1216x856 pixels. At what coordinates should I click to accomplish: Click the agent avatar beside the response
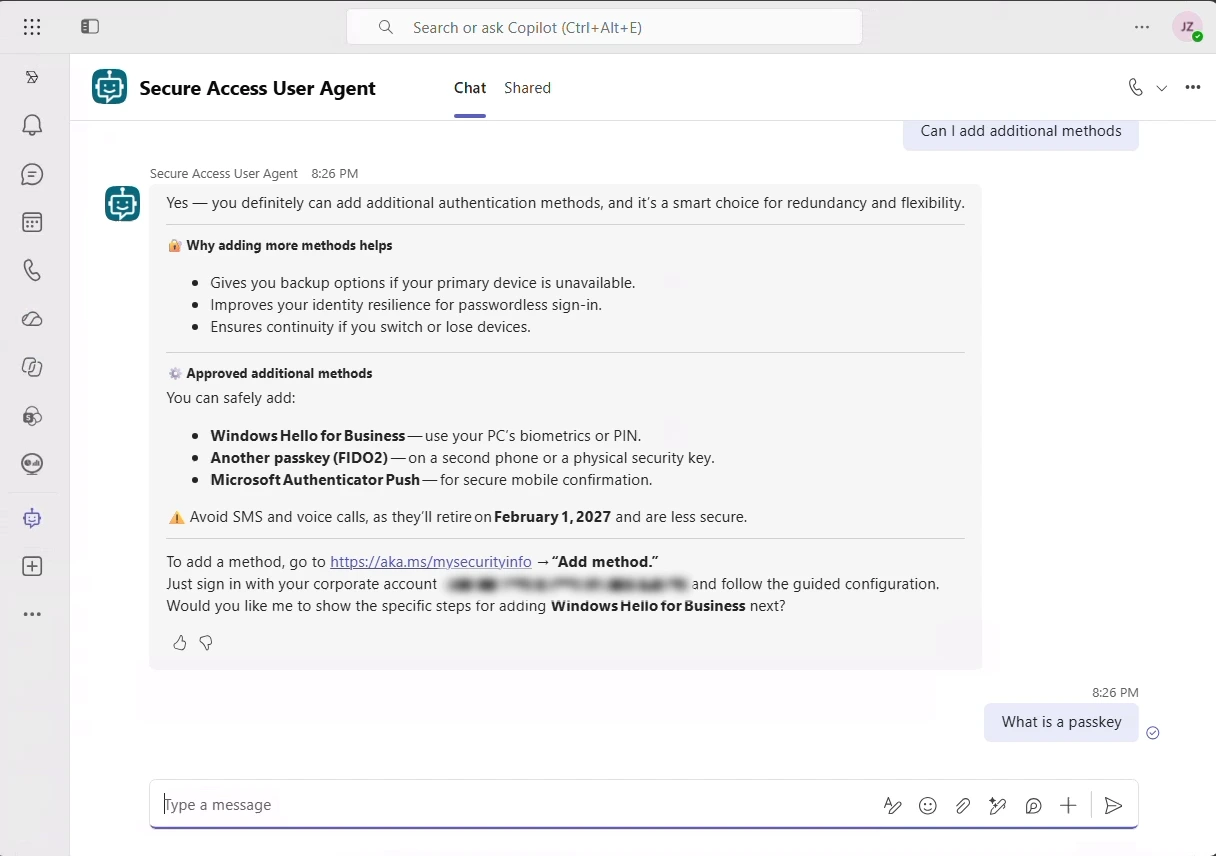coord(122,204)
